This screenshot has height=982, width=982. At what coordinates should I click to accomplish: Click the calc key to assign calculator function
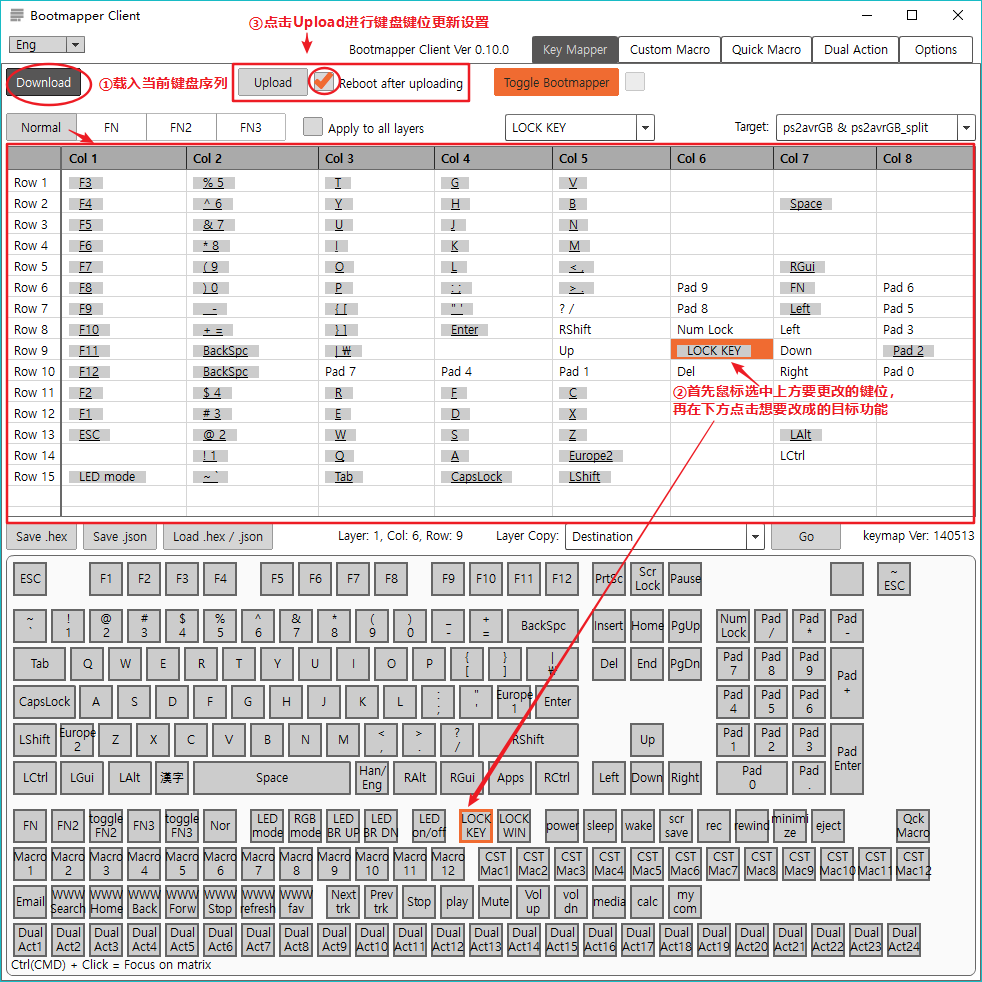[x=646, y=901]
